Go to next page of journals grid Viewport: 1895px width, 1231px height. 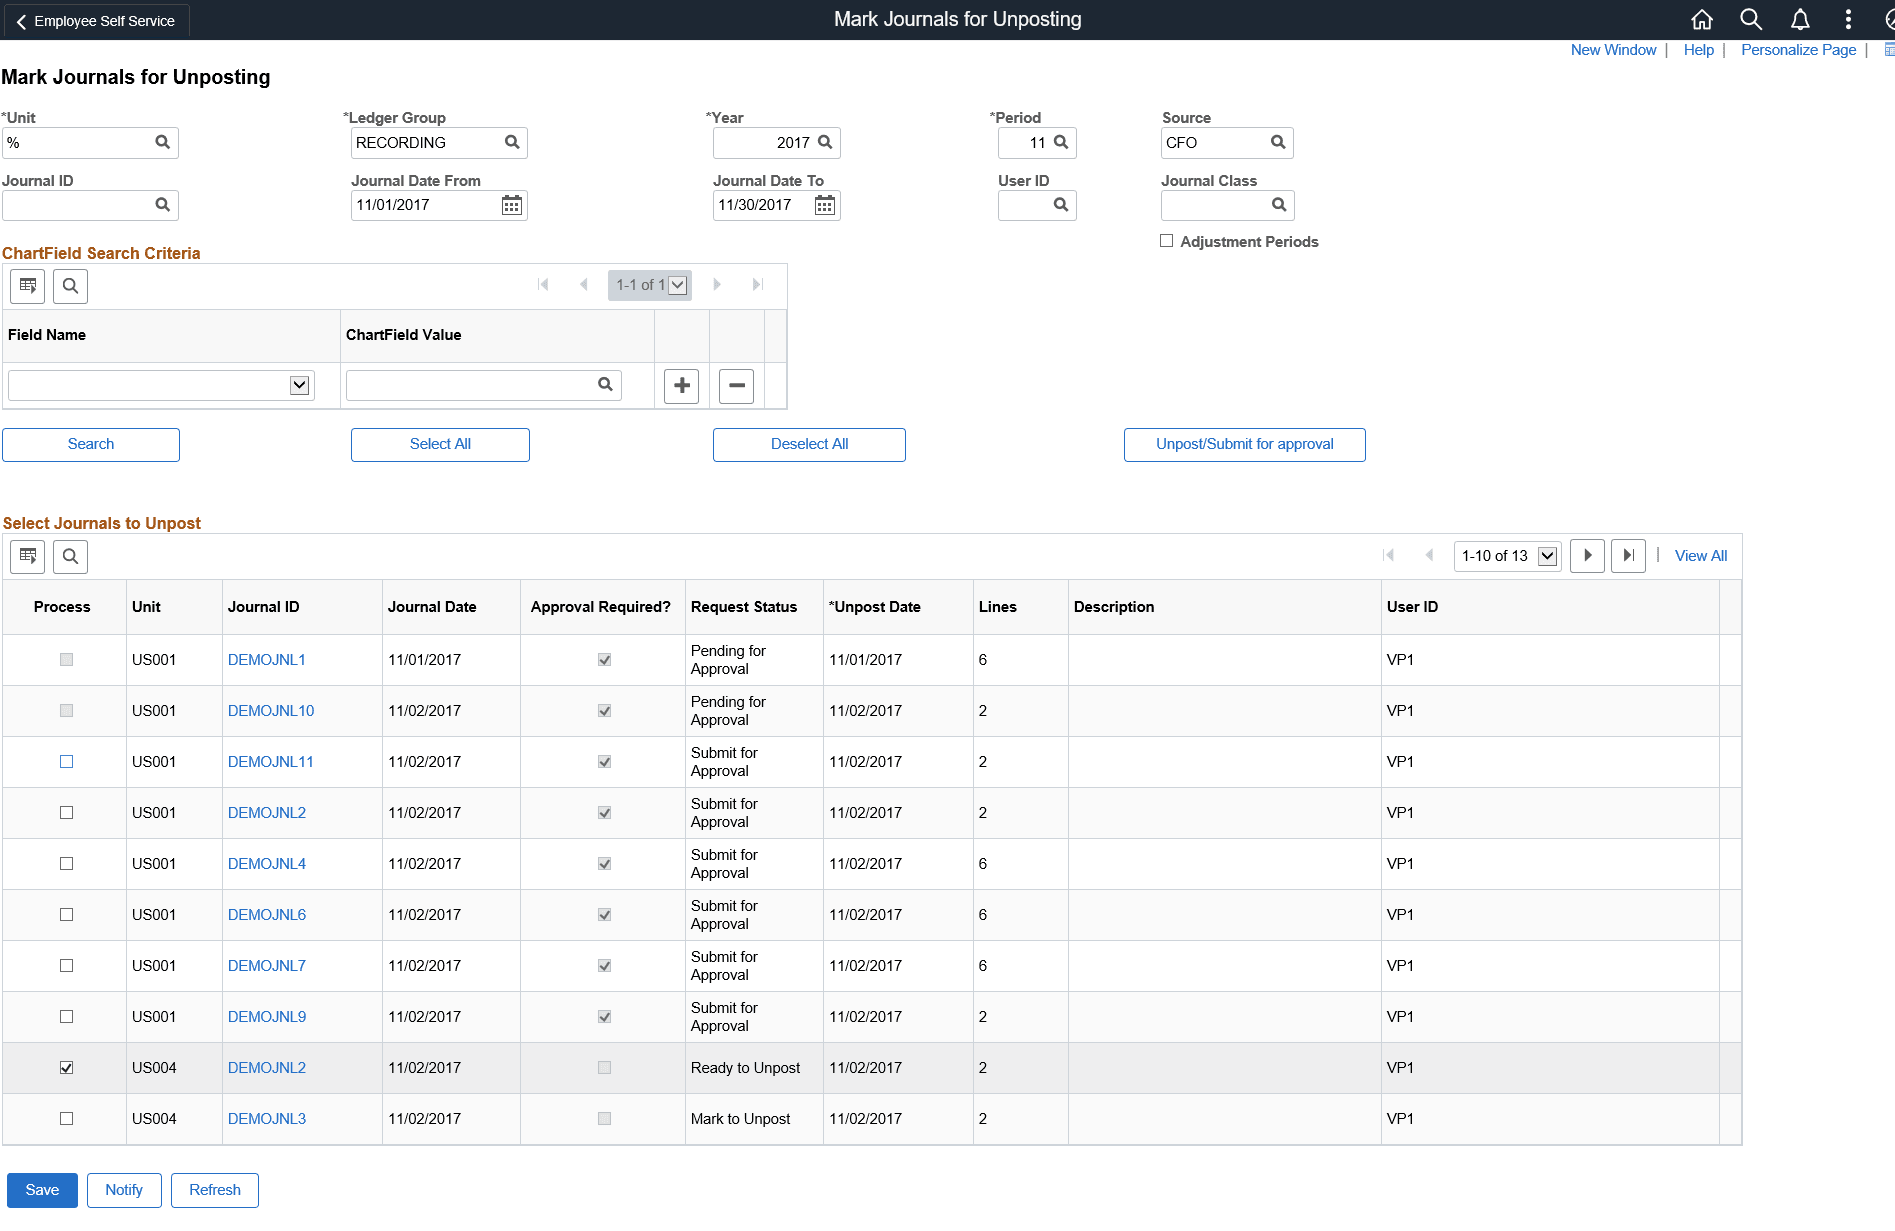coord(1588,556)
